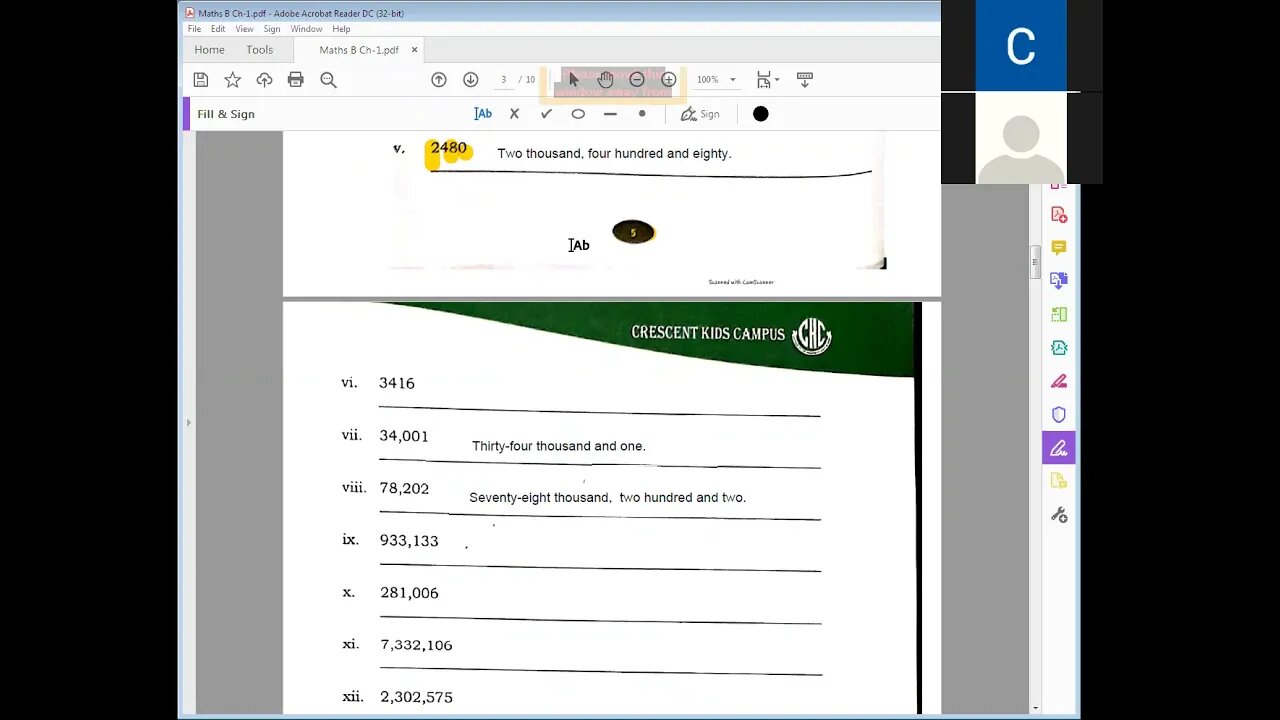Open the Create PDF tool in the sidebar

tap(1059, 214)
